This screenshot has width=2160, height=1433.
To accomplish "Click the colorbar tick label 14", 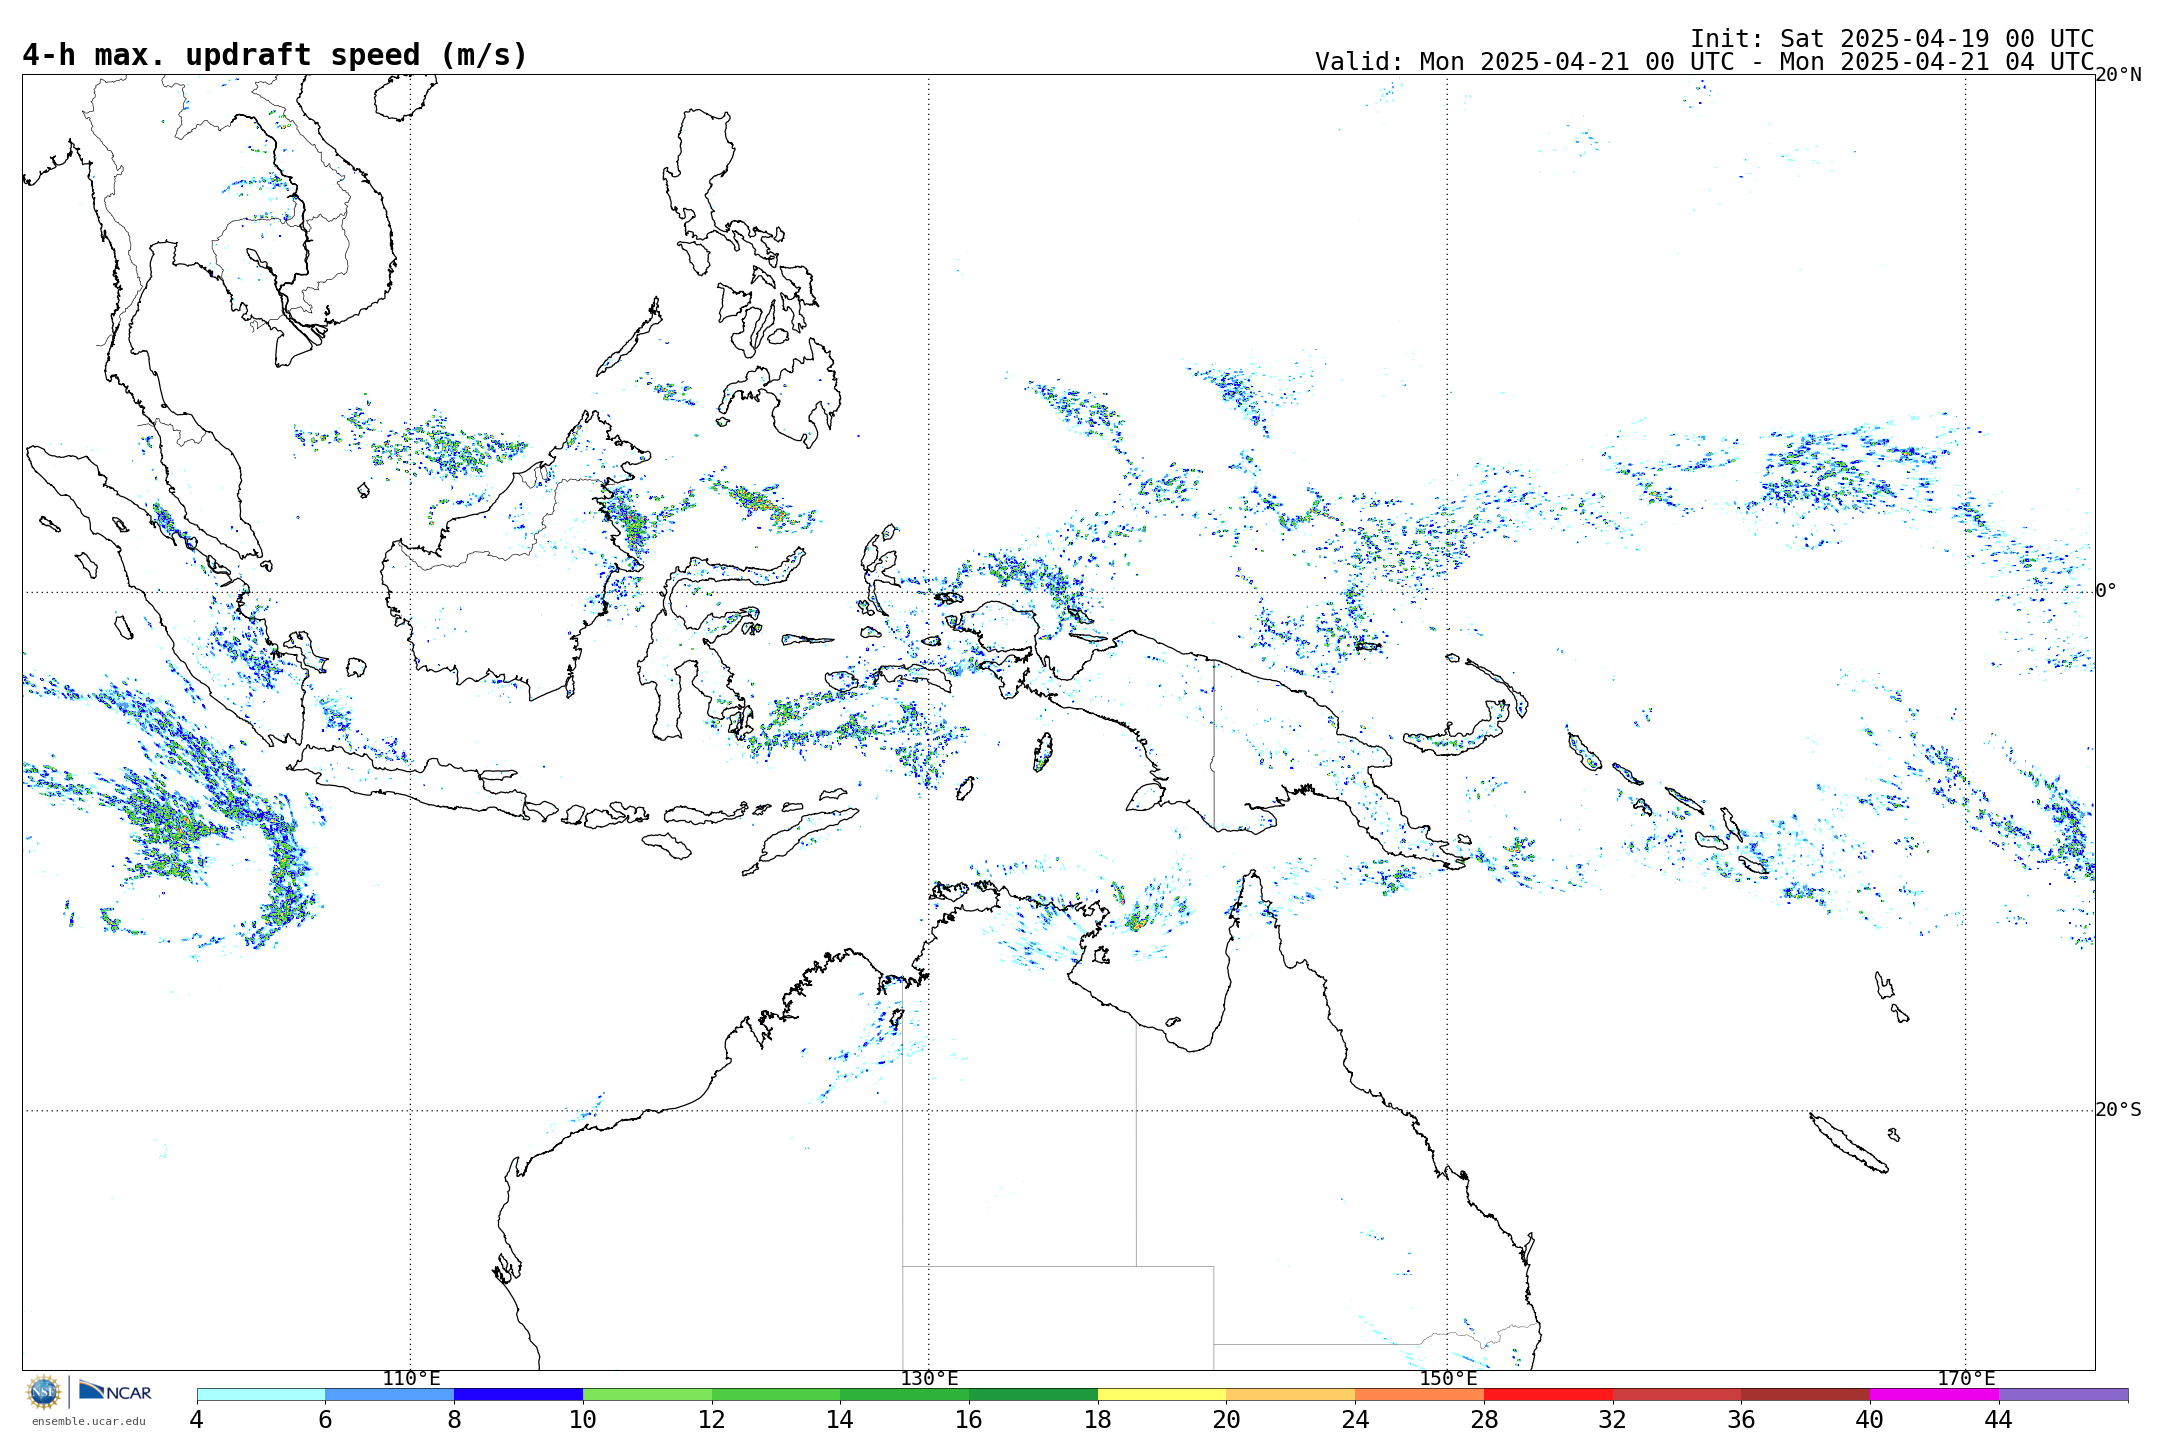I will click(x=840, y=1420).
